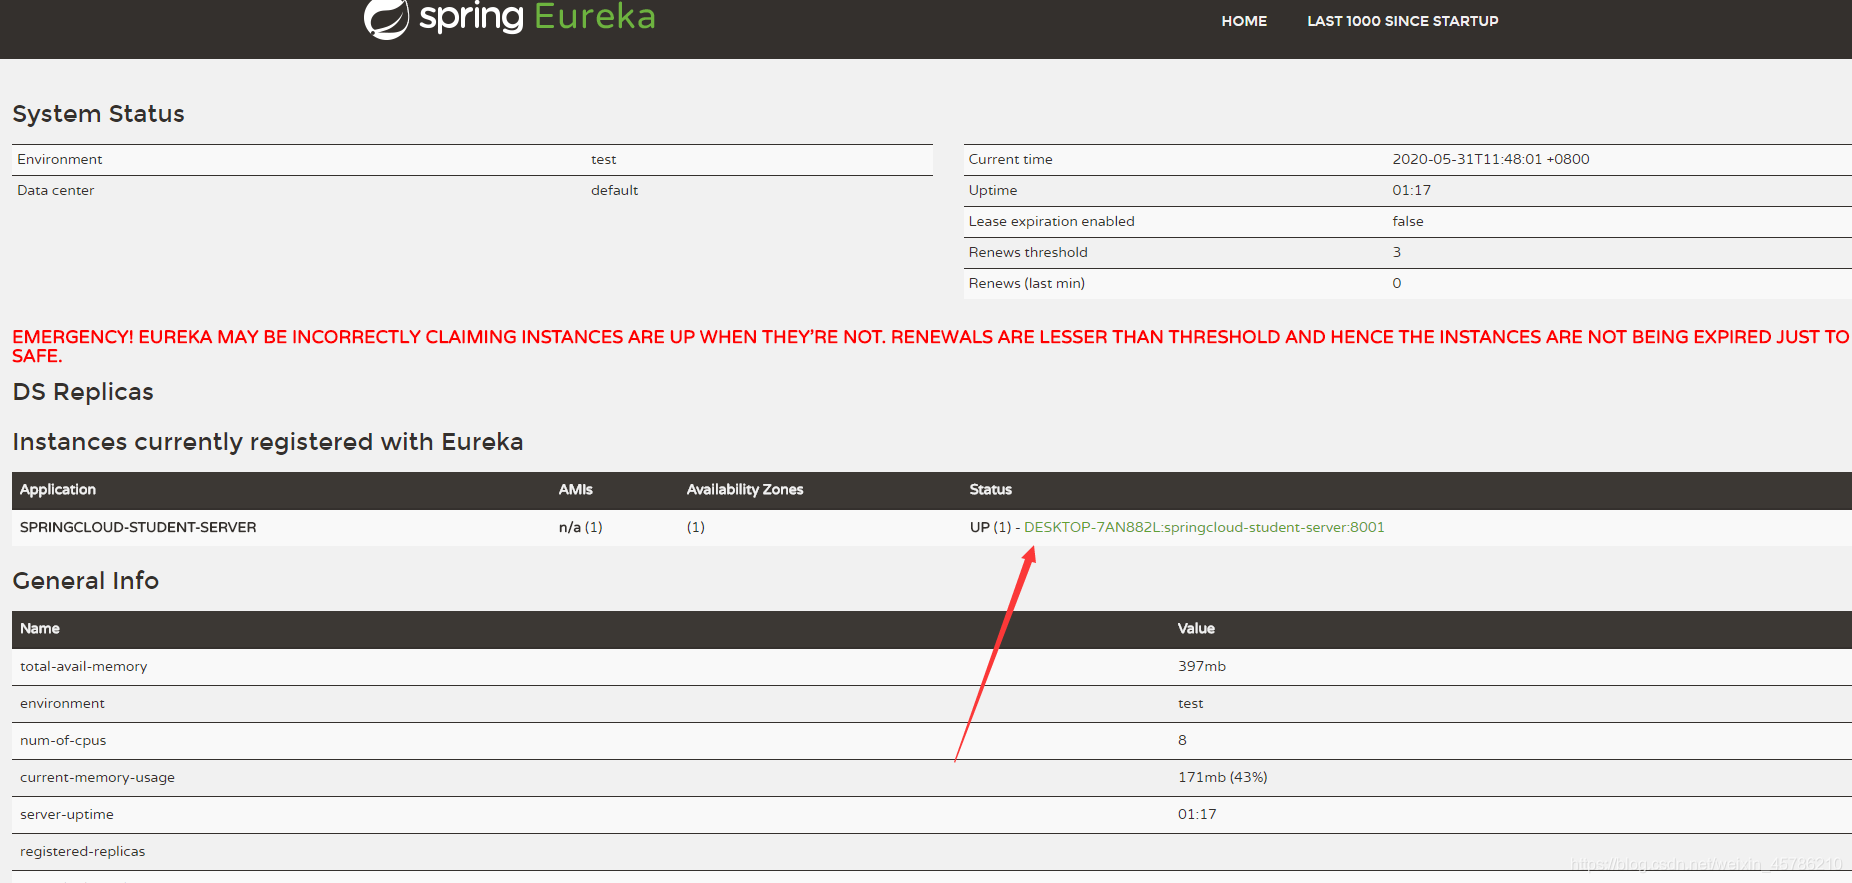This screenshot has width=1852, height=883.
Task: Click the num-of-cpus row name
Action: coord(63,740)
